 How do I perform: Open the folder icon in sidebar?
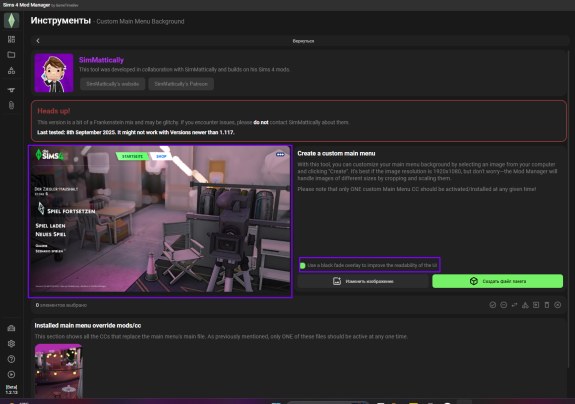[x=11, y=55]
